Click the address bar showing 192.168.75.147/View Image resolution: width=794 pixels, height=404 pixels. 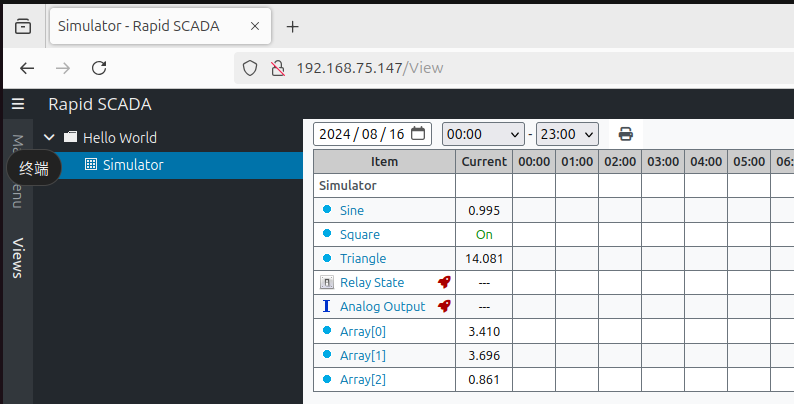coord(513,68)
